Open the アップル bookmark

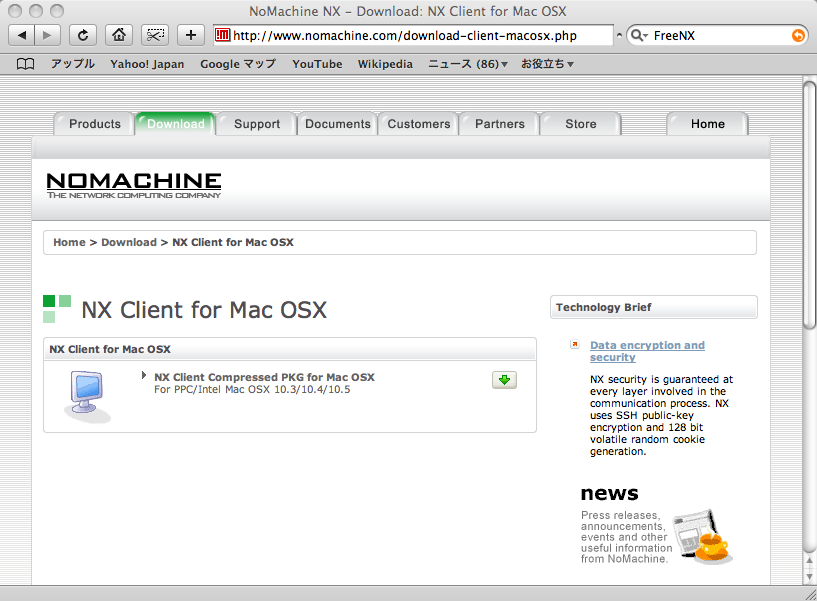(73, 64)
